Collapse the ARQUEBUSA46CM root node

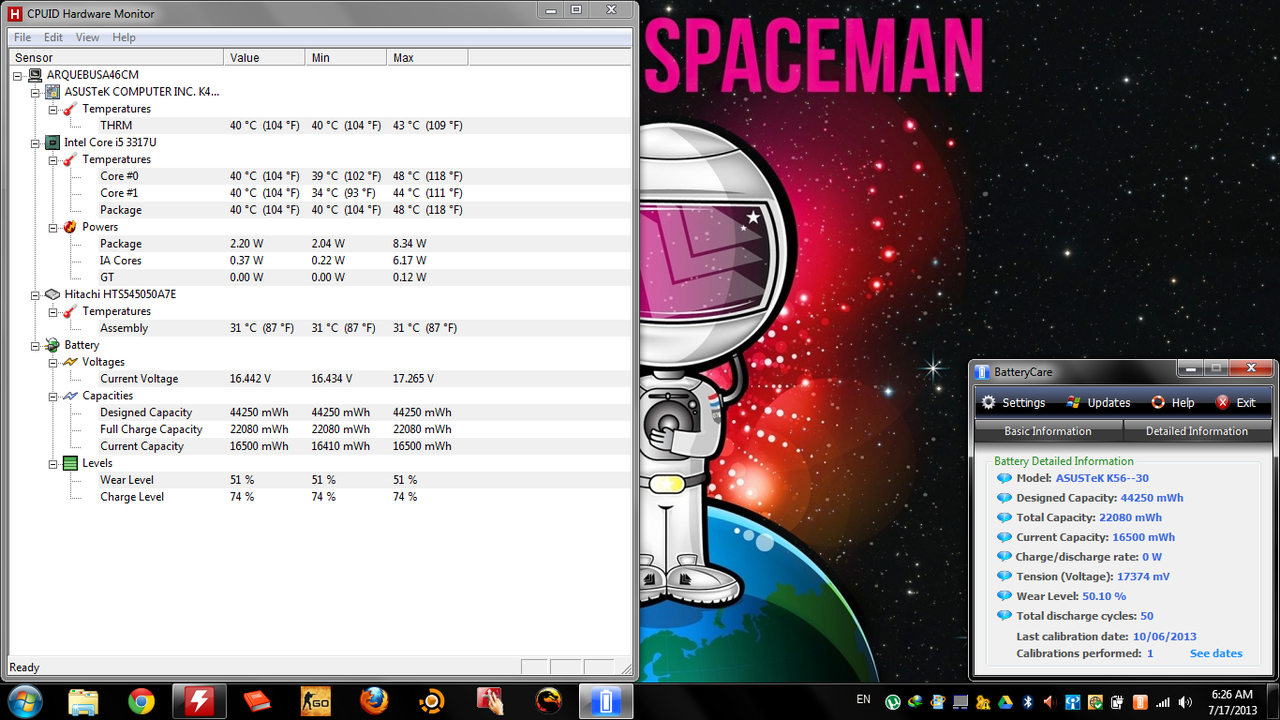tap(18, 75)
